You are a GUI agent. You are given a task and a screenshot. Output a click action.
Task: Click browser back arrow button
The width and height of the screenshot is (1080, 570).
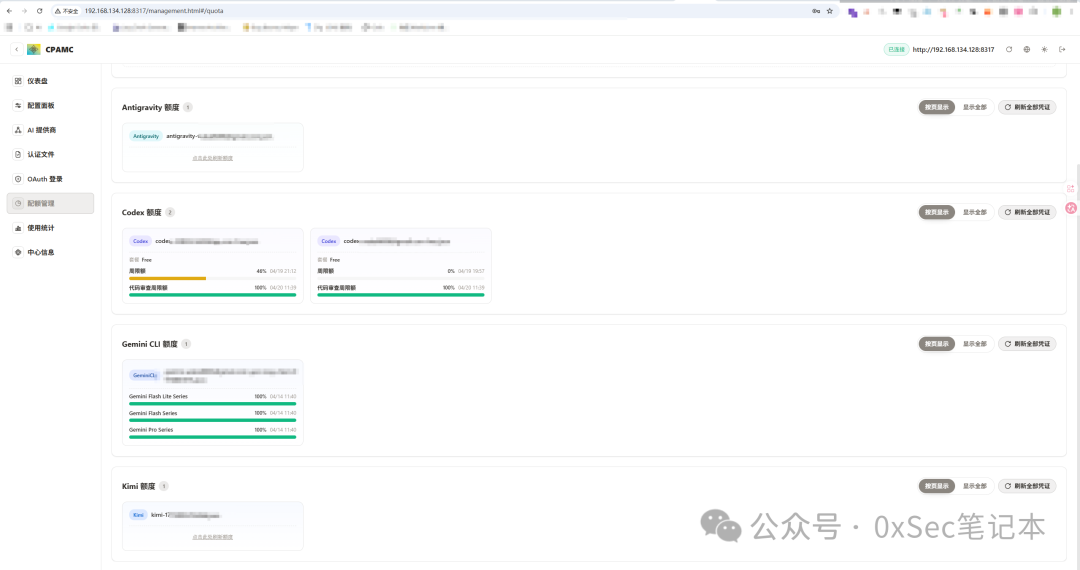tap(9, 11)
